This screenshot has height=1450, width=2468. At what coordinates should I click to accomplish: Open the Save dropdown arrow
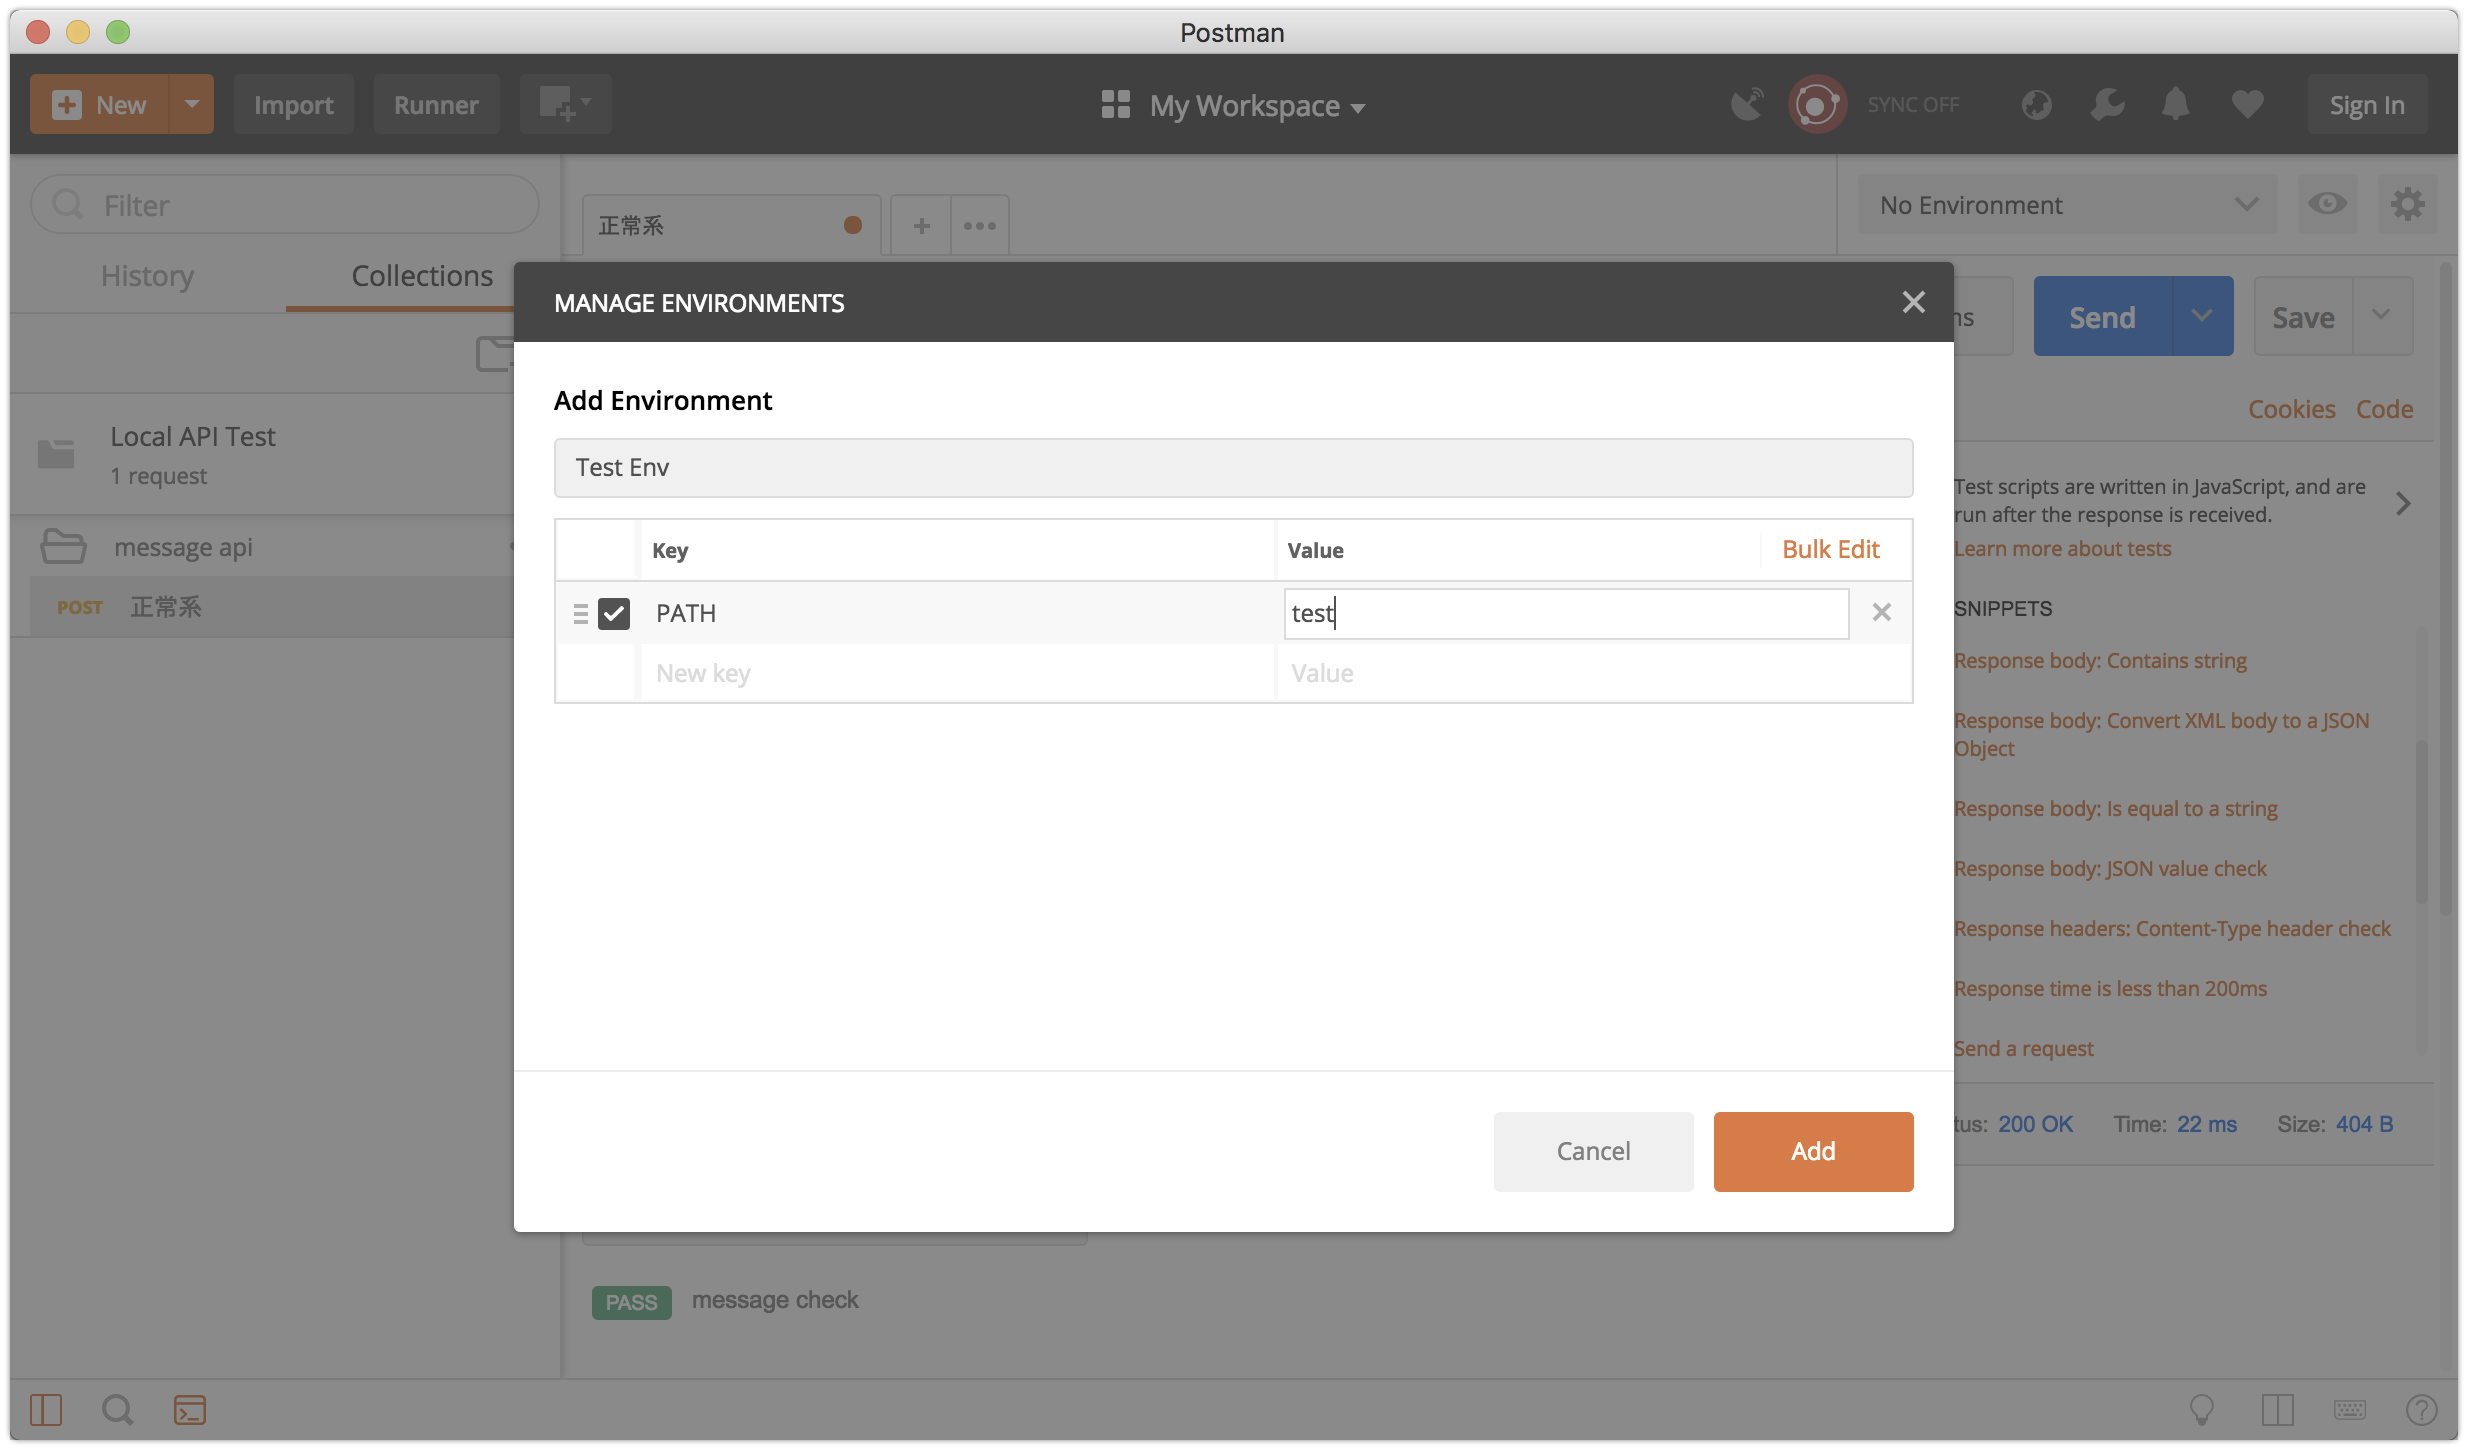click(2382, 317)
